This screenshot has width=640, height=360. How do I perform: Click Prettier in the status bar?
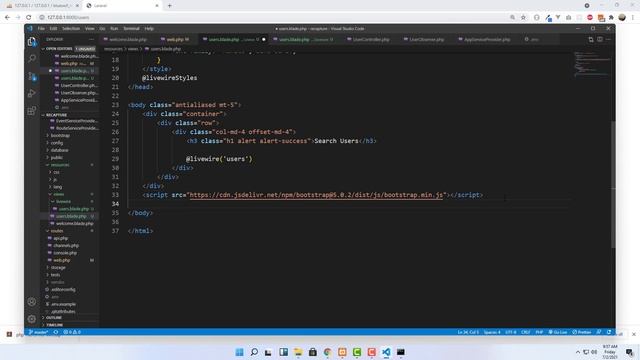pos(582,332)
